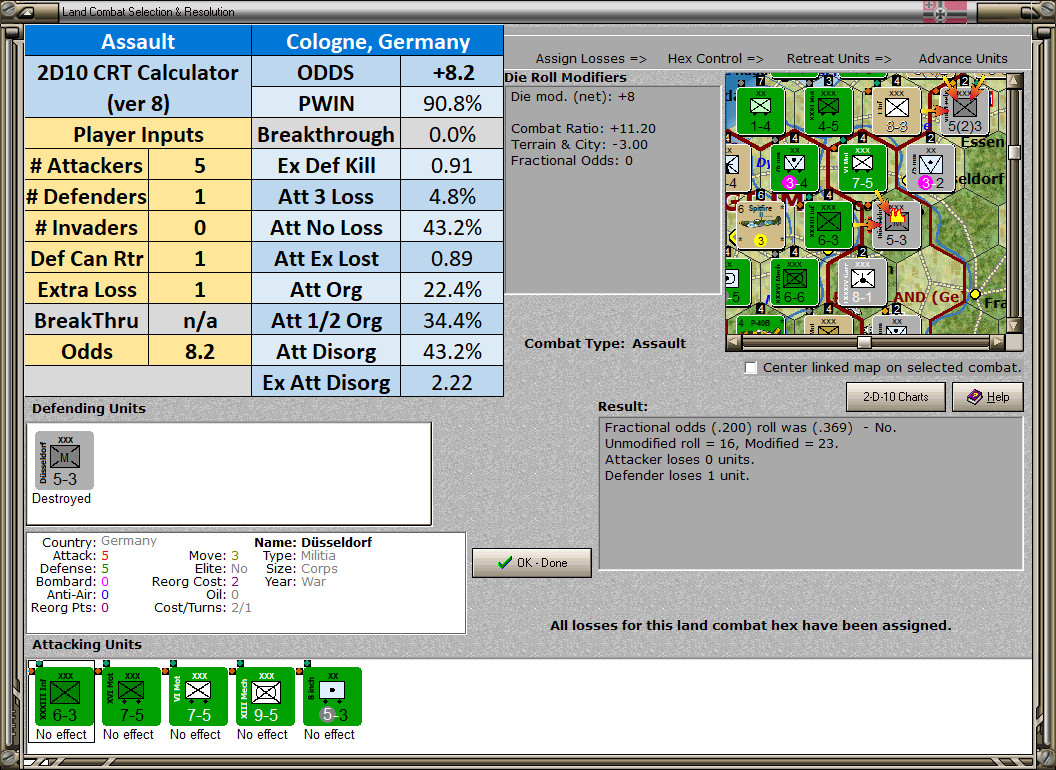The width and height of the screenshot is (1056, 770).
Task: Select the VI Mot 7-5 attacking unit
Action: pos(199,697)
